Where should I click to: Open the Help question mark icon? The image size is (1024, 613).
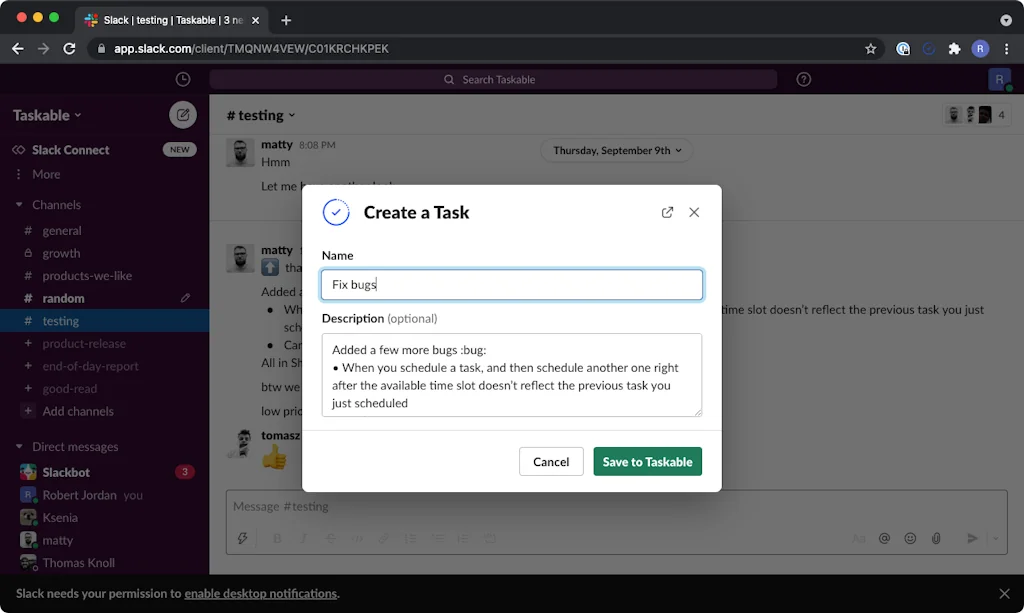point(803,79)
